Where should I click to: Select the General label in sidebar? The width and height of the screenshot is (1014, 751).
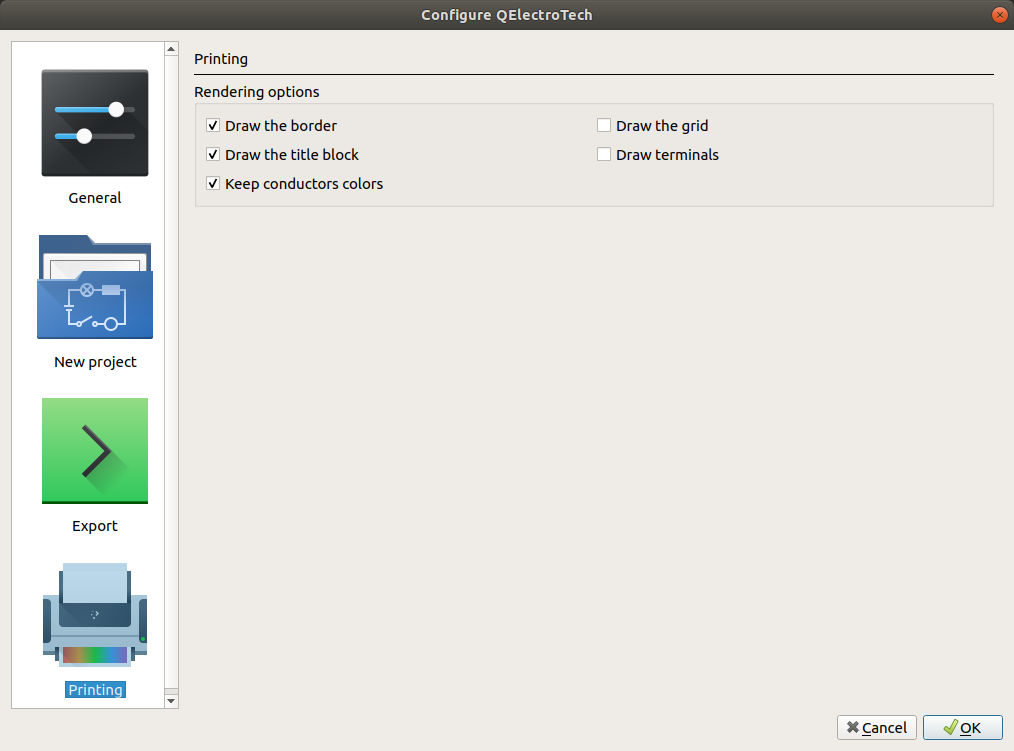coord(95,198)
